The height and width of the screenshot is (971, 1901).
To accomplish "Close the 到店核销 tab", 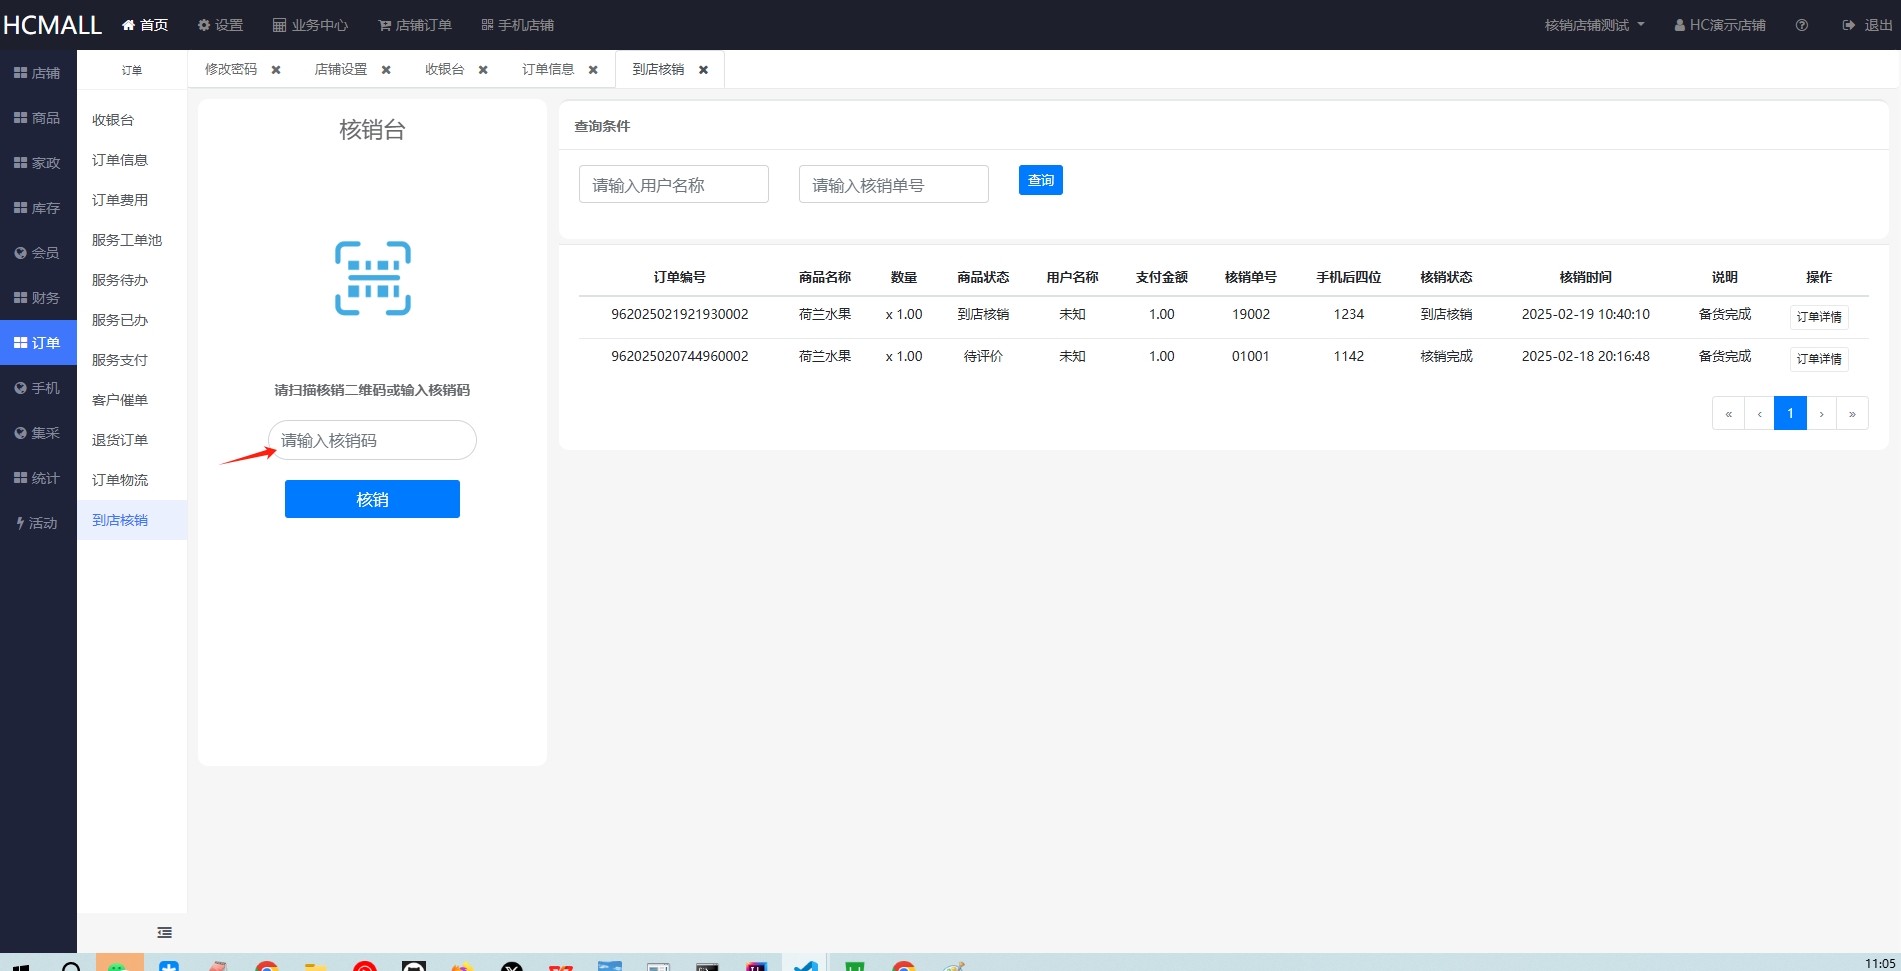I will [703, 70].
